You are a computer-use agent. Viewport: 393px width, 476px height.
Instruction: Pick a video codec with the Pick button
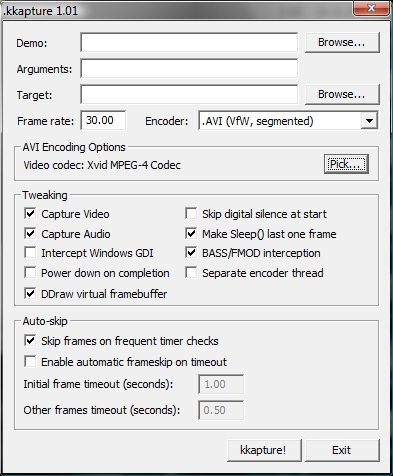346,164
